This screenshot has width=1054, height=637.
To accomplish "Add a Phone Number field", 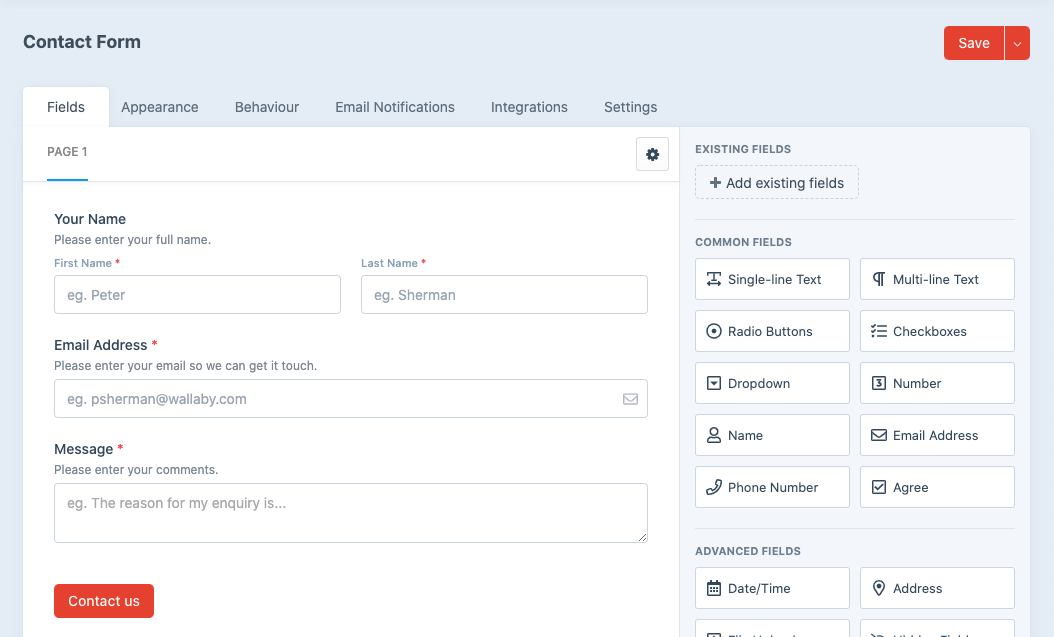I will coord(772,487).
